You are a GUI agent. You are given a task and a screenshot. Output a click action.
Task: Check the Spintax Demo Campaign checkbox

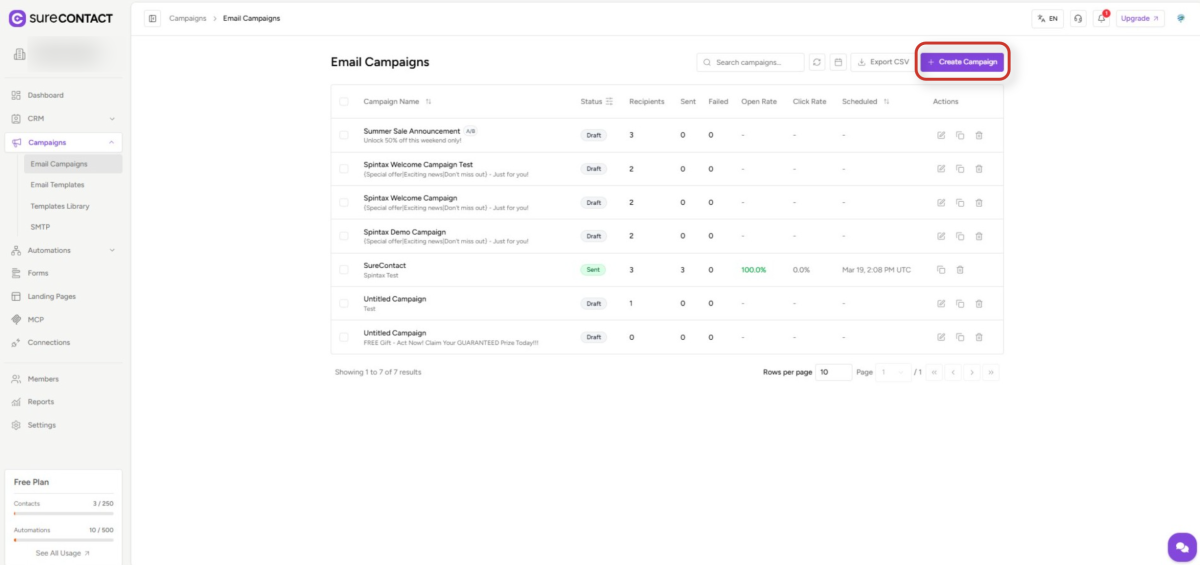344,236
